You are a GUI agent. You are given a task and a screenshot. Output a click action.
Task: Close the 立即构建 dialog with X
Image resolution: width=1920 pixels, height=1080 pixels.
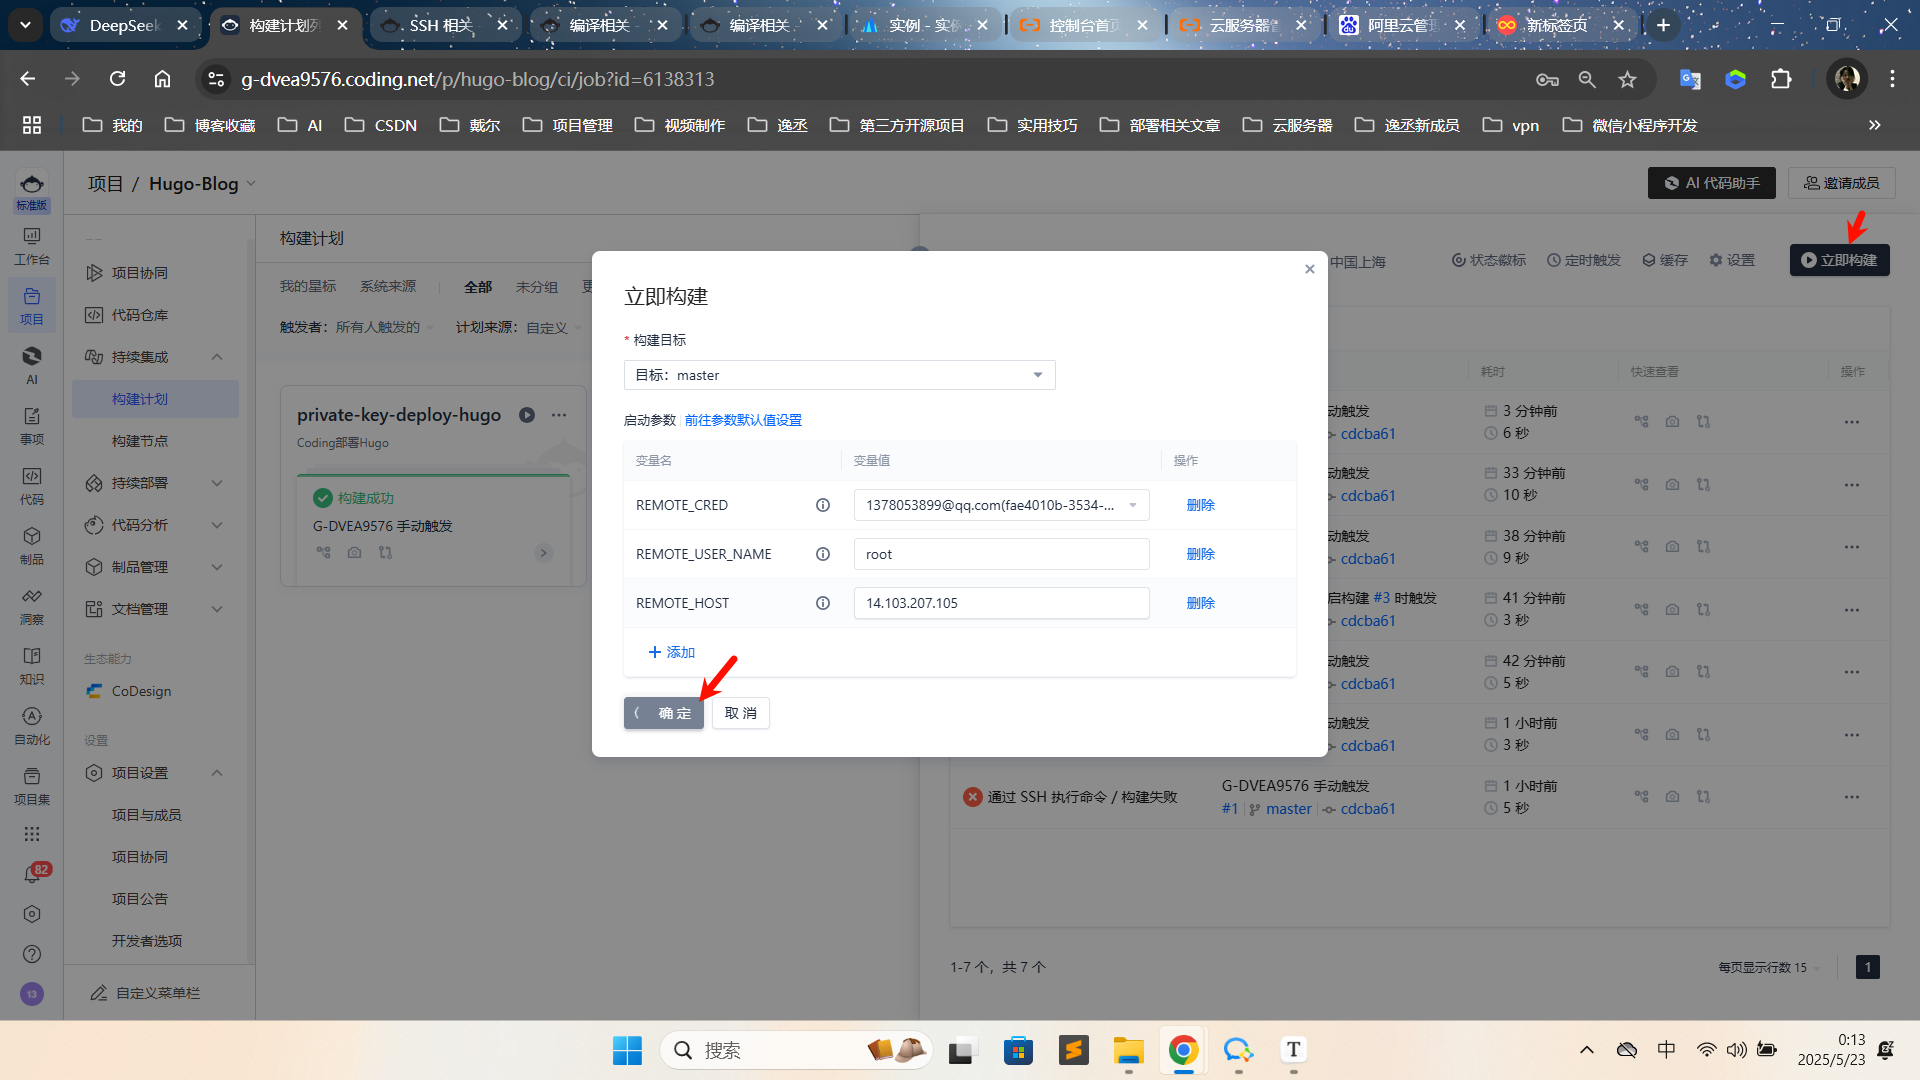click(1309, 269)
